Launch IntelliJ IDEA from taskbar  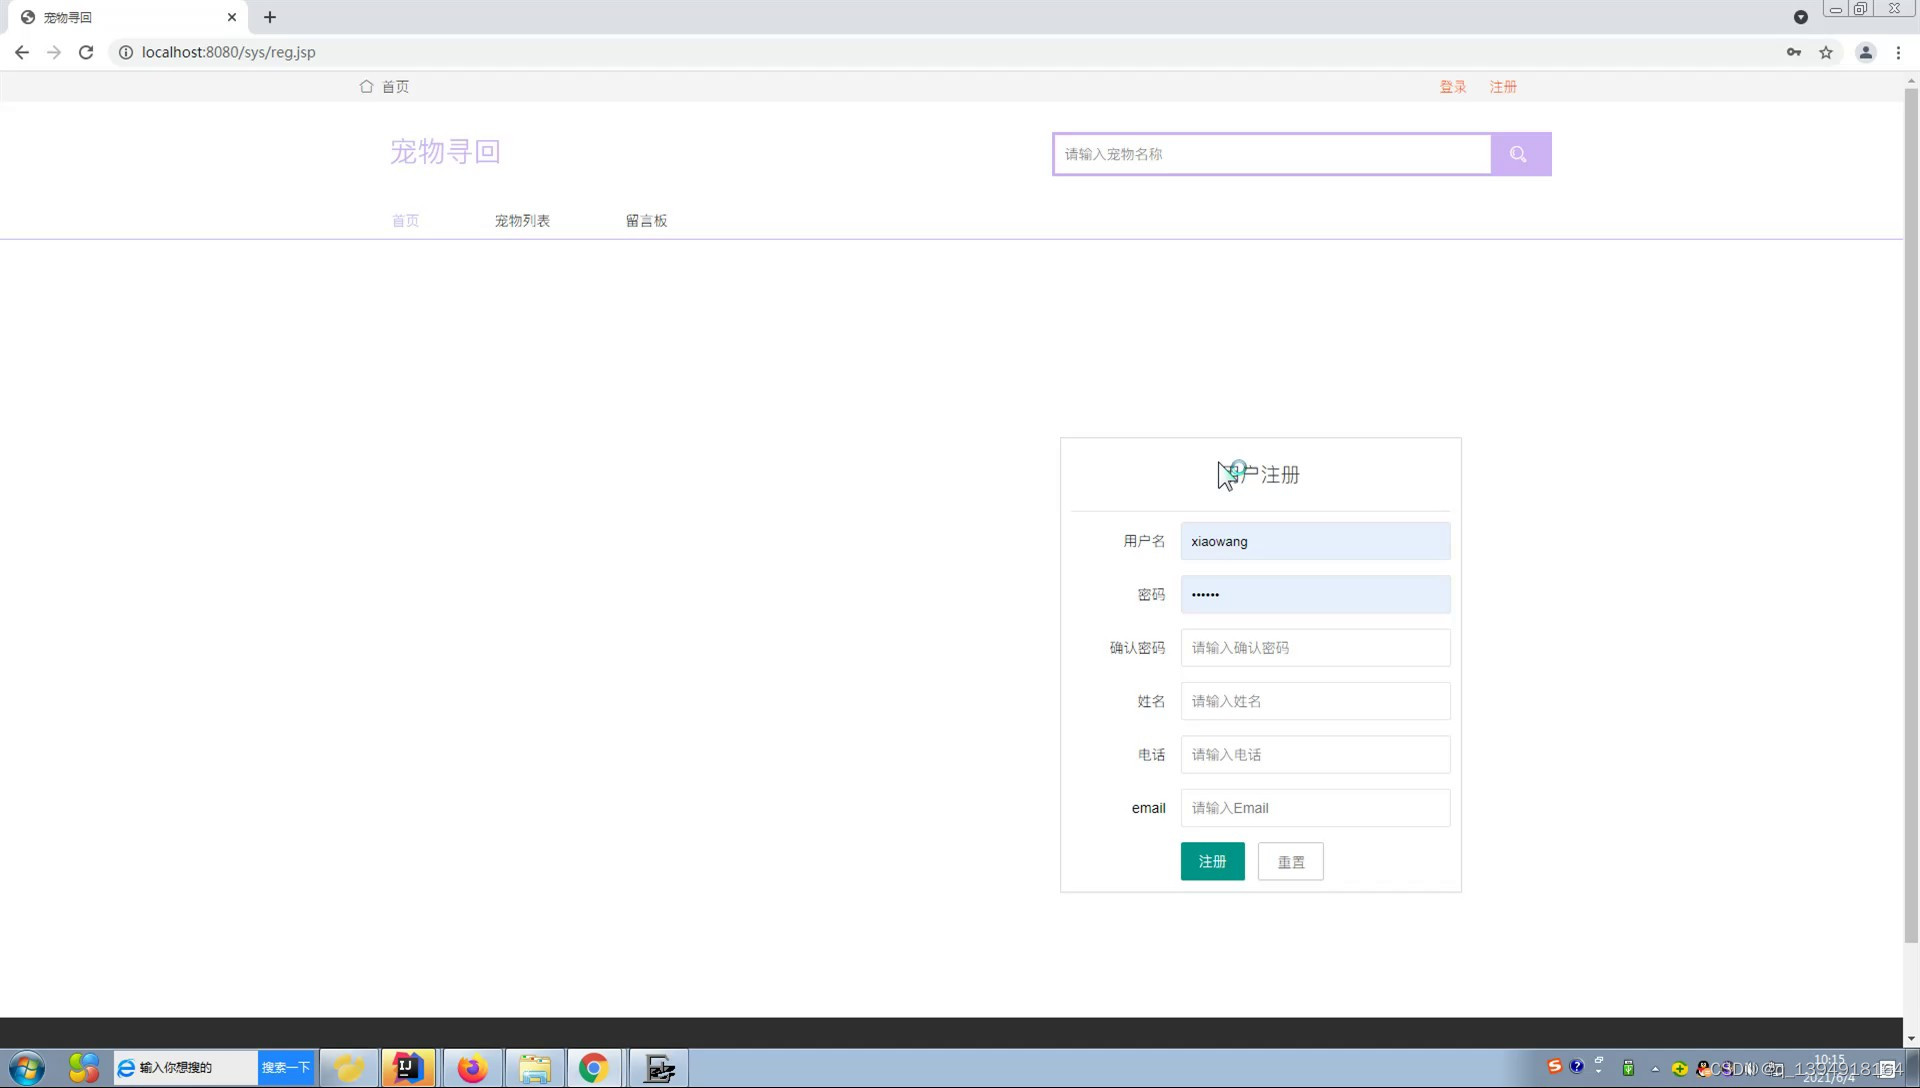tap(408, 1068)
